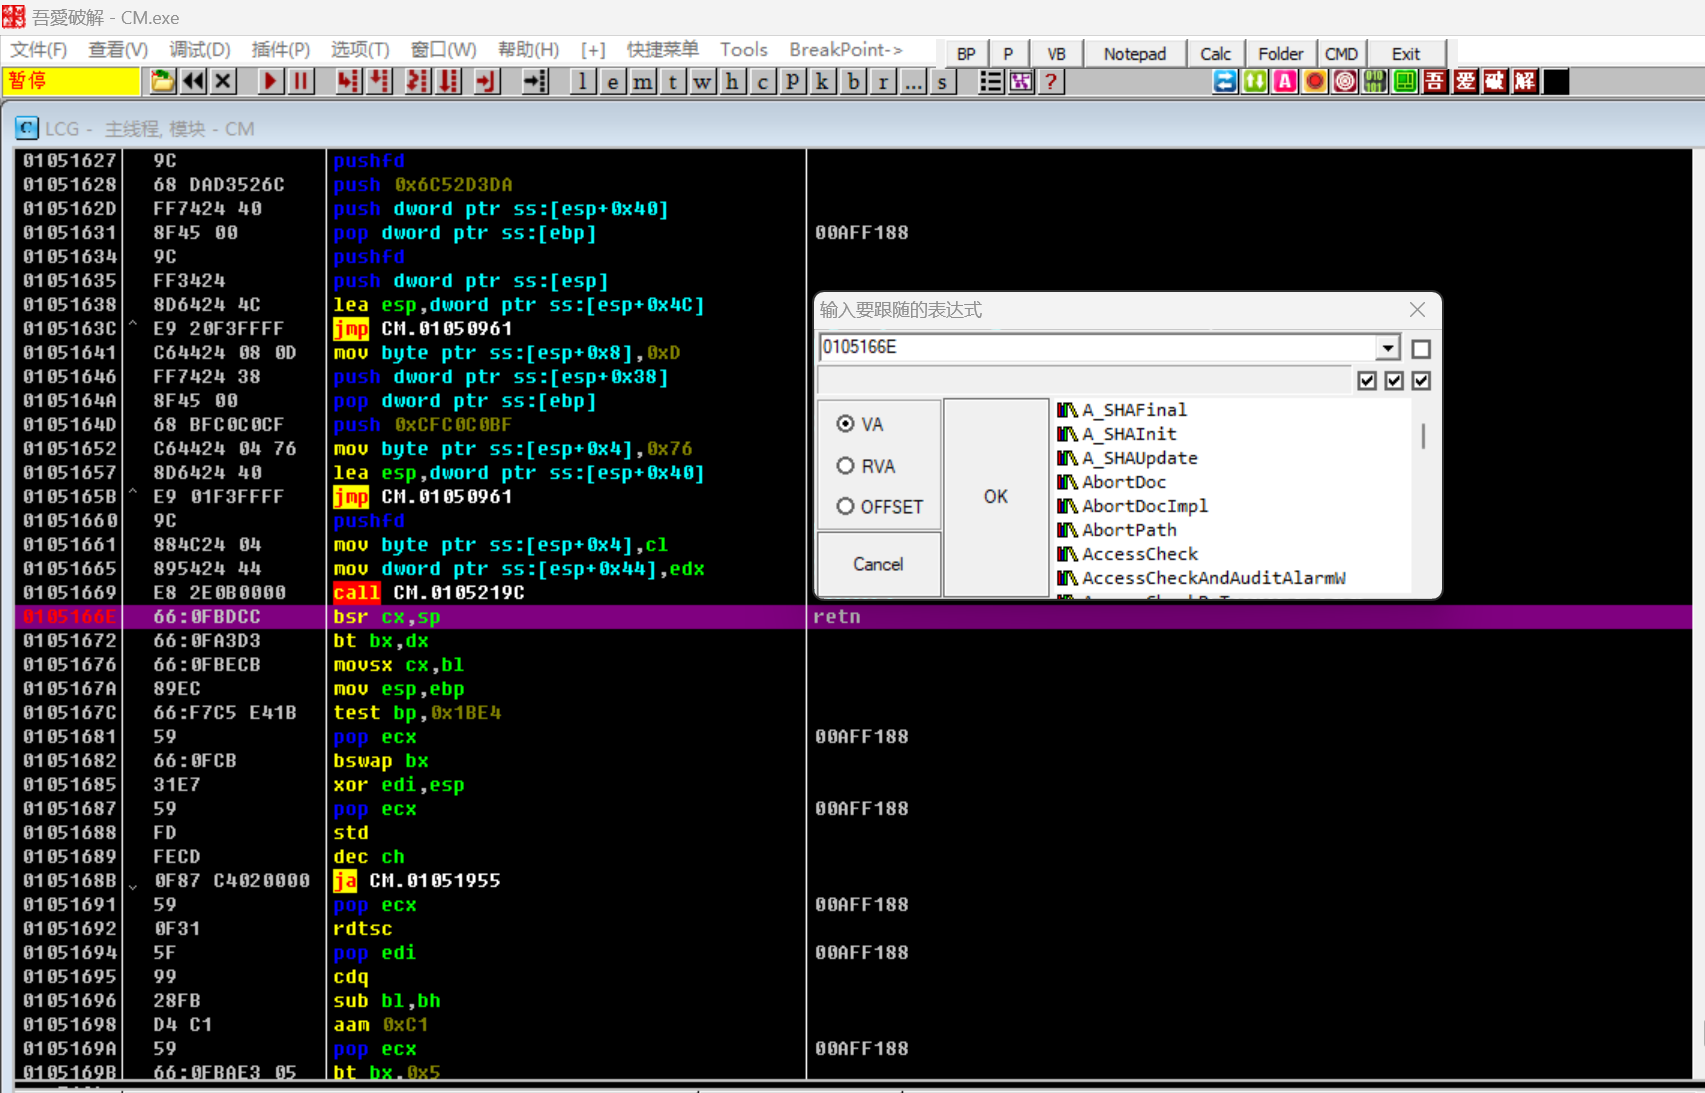
Task: Pause execution with the red pause icon
Action: click(x=300, y=82)
